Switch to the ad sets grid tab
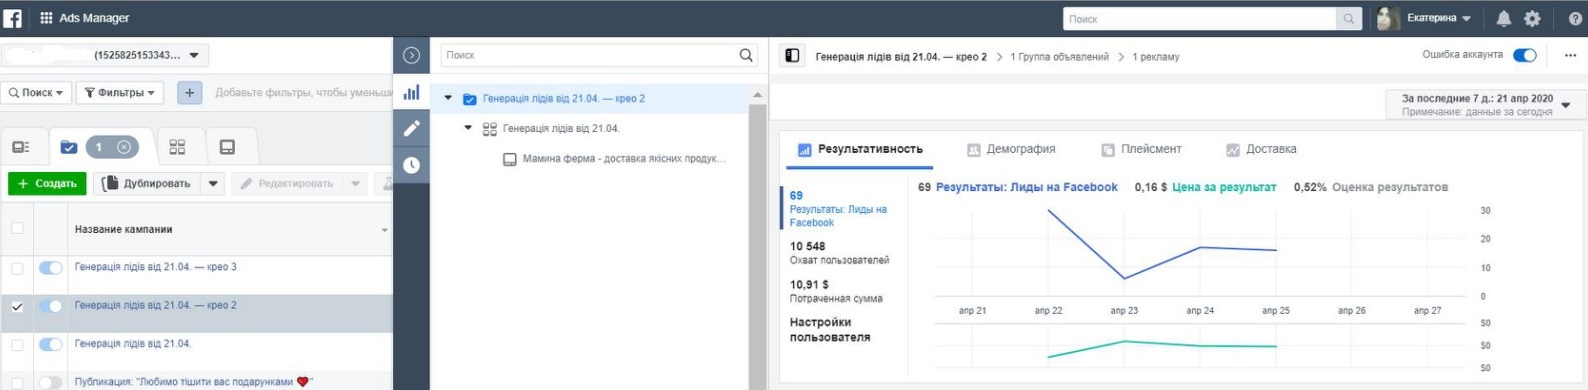 pos(177,147)
